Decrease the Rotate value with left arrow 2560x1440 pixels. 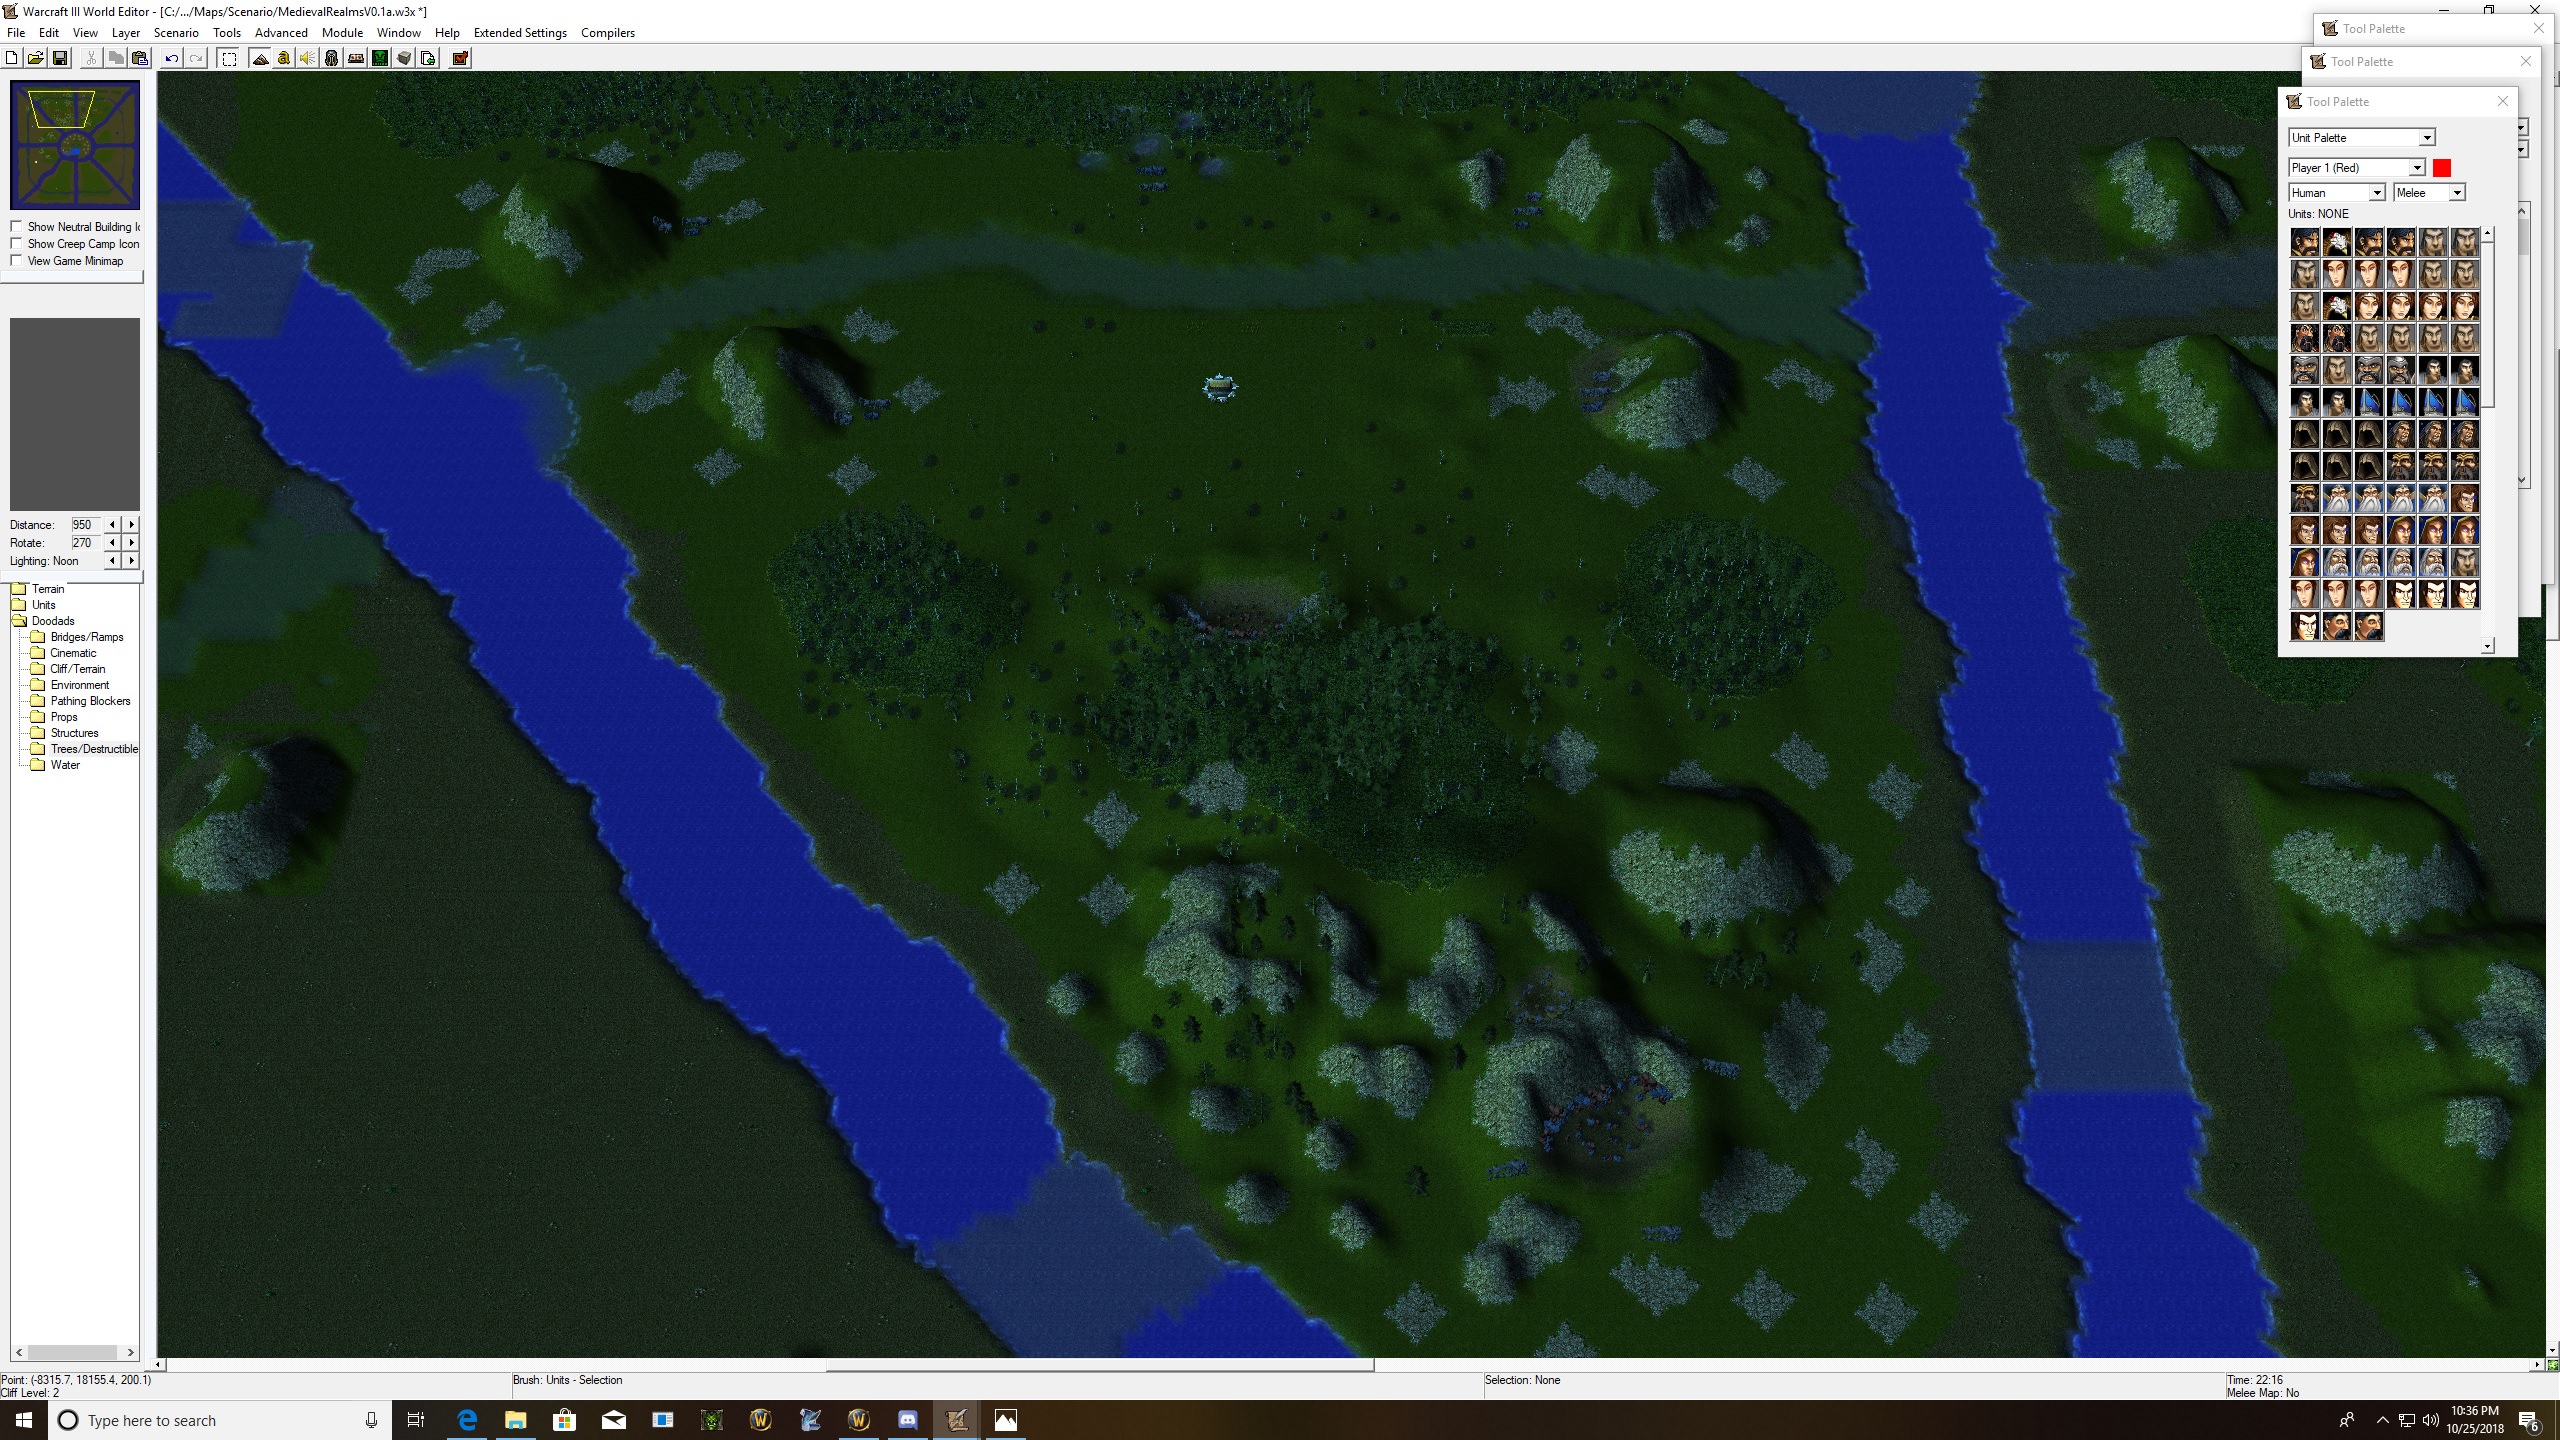point(113,543)
